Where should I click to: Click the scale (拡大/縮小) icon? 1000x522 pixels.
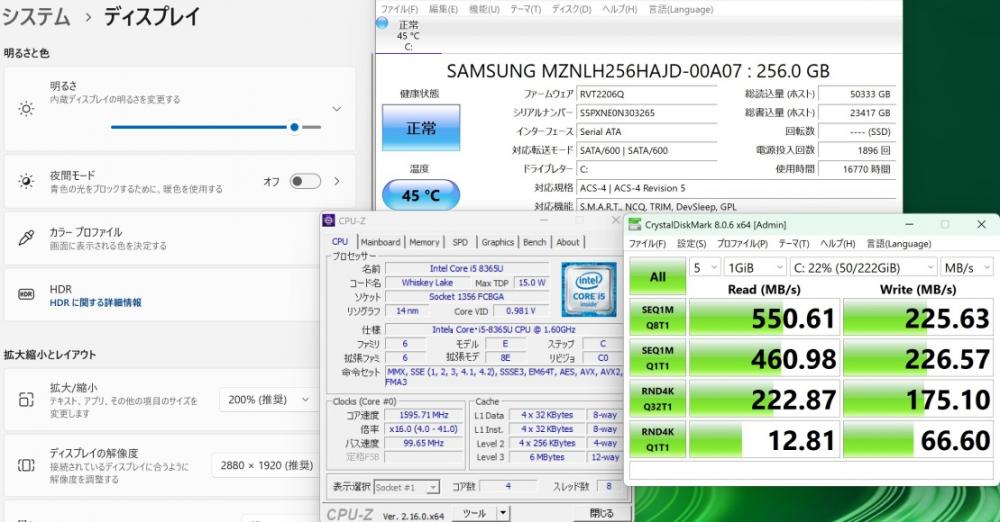(27, 400)
